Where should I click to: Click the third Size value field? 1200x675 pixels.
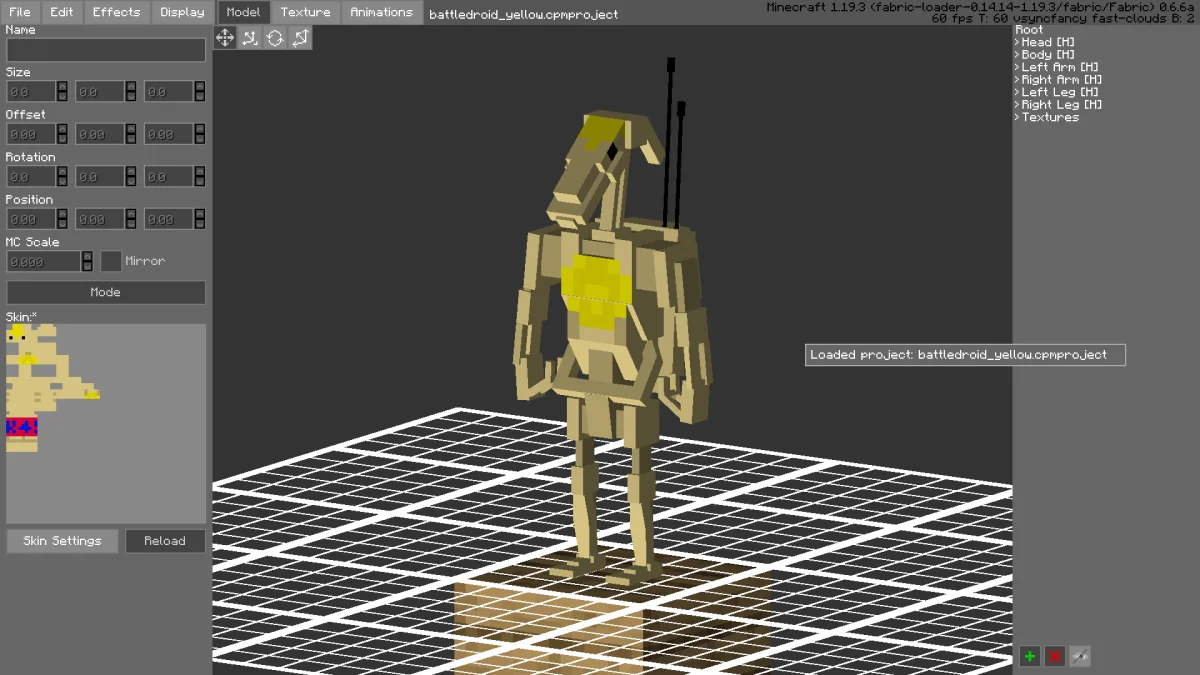169,92
